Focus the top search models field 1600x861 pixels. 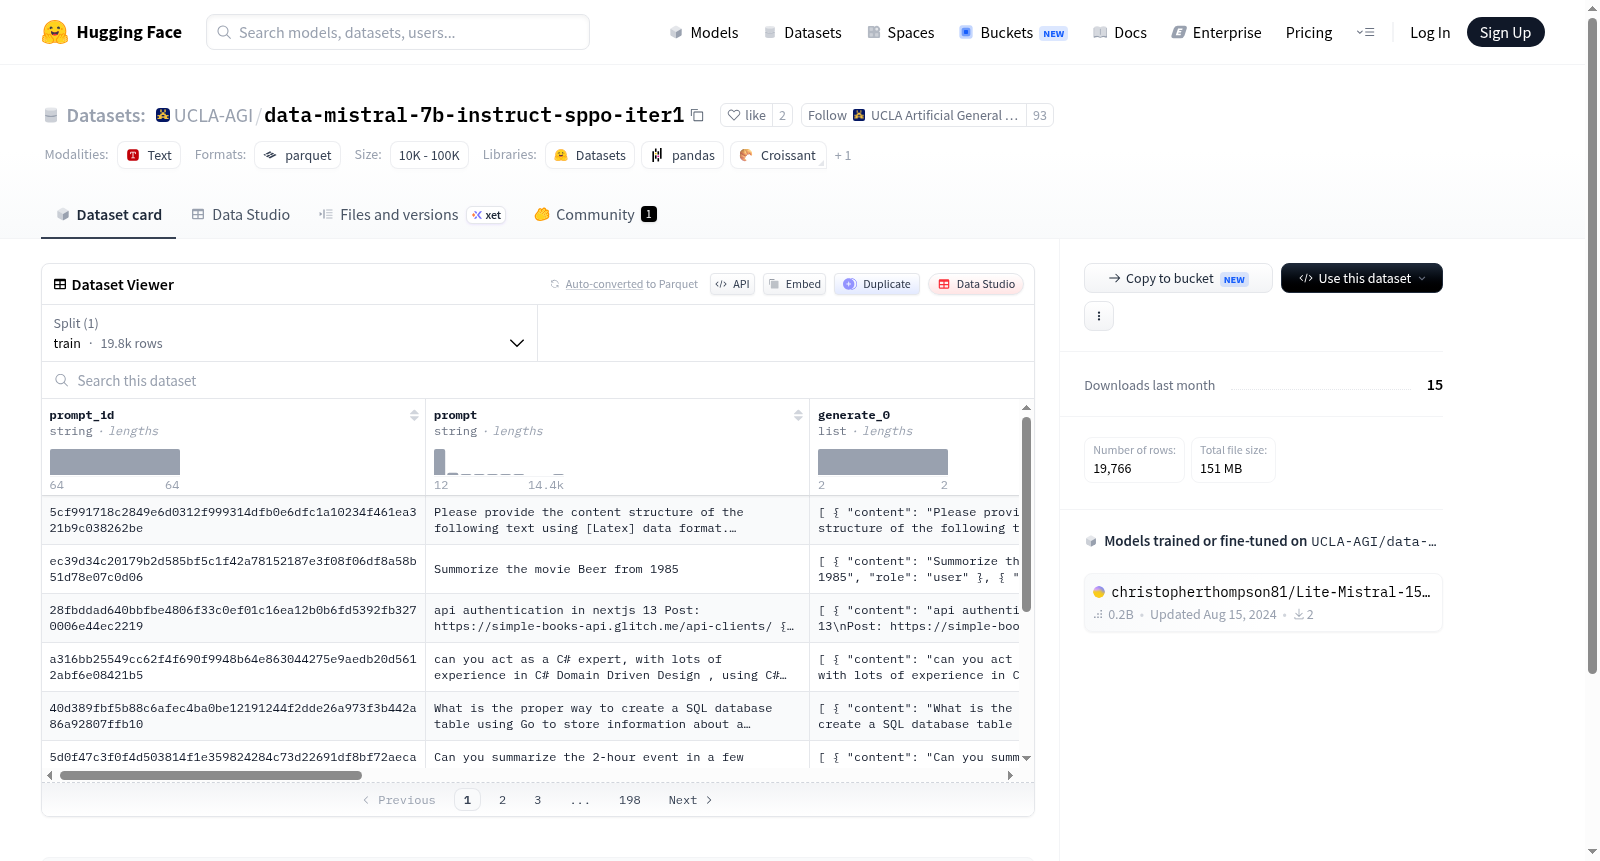click(x=398, y=32)
